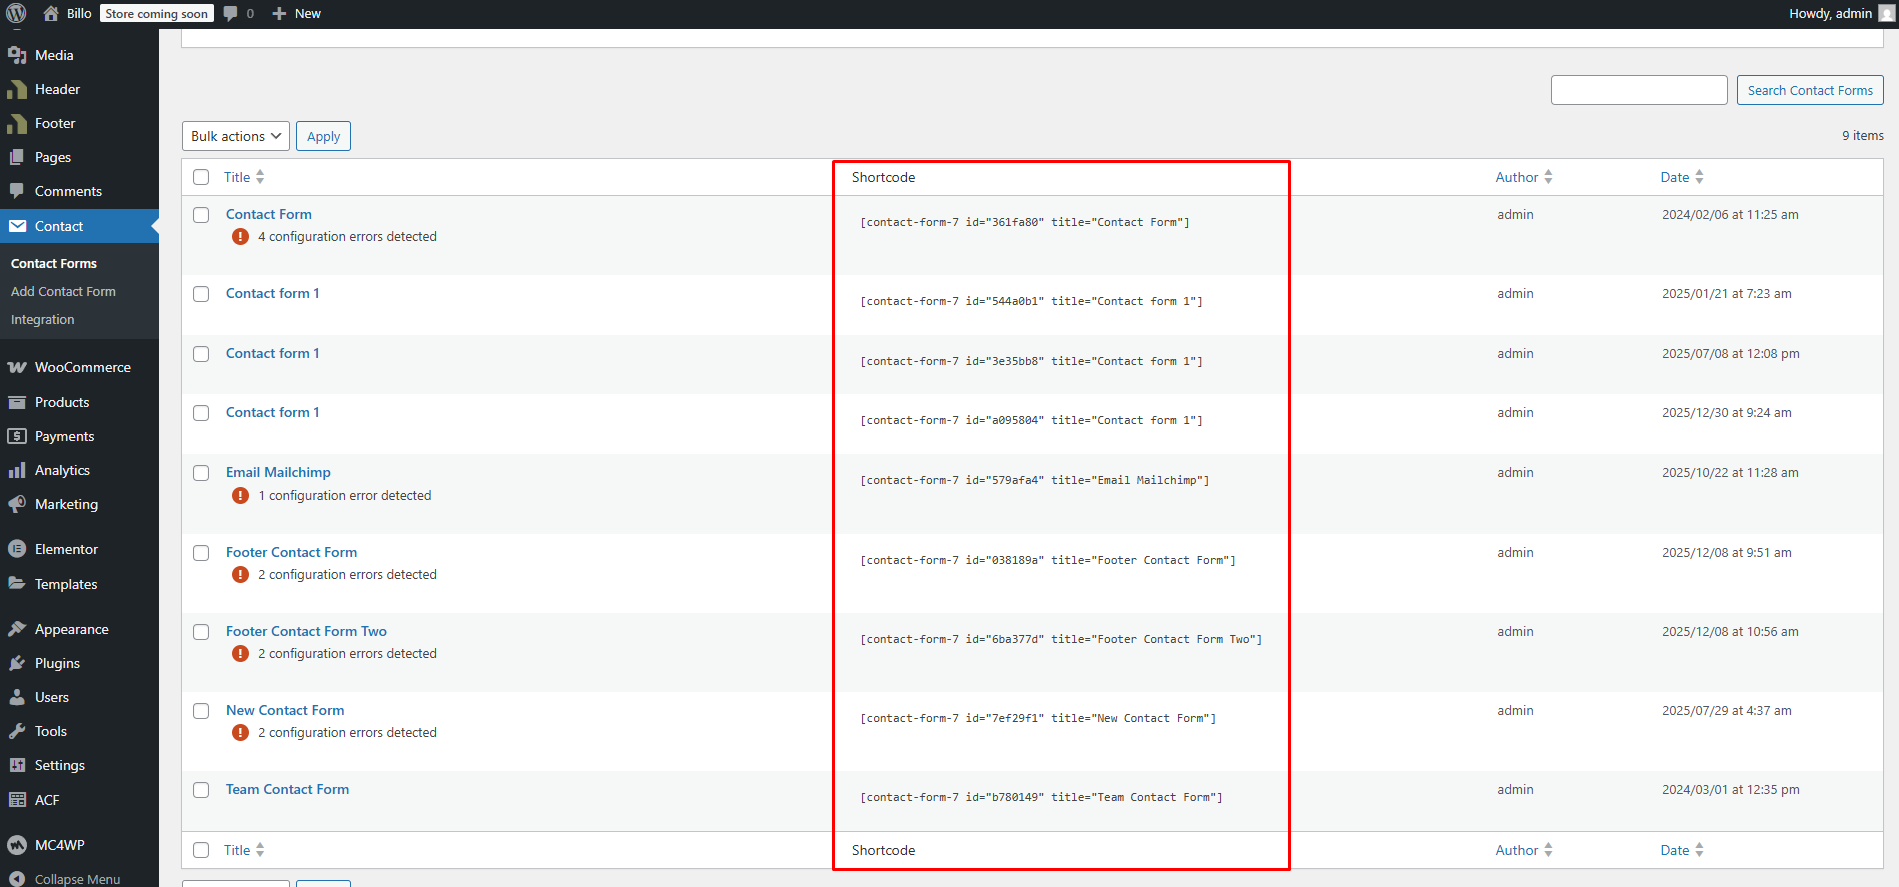The image size is (1899, 887).
Task: Open the New Contact Form title link
Action: coord(285,710)
